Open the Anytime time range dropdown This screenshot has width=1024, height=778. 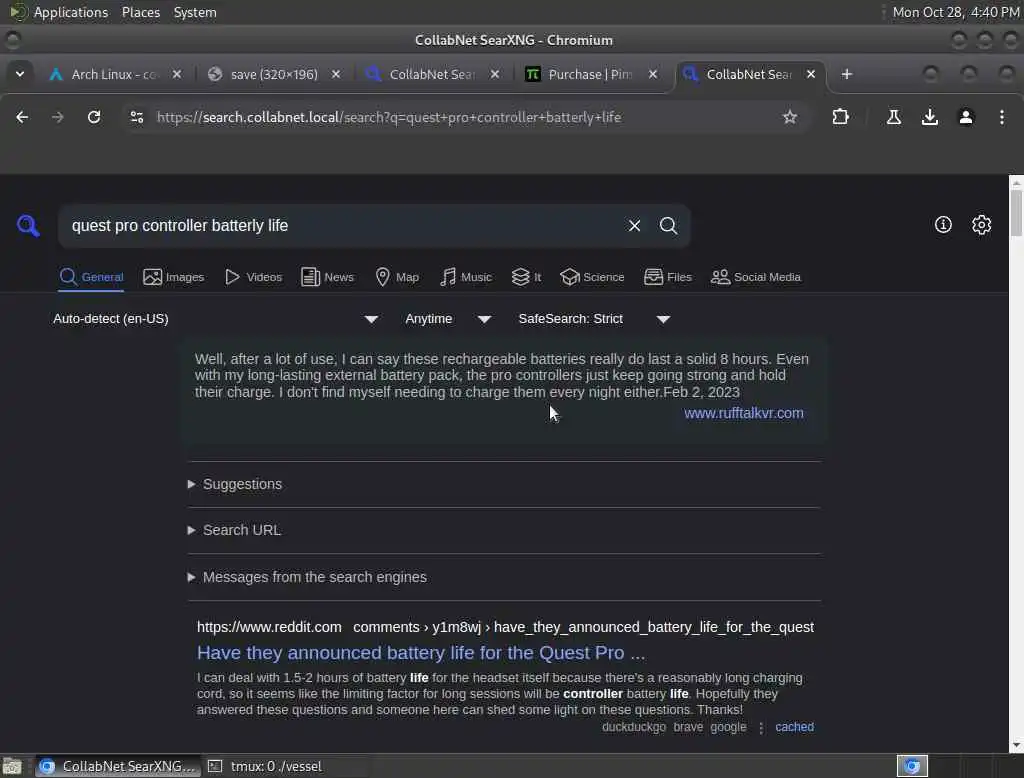(448, 319)
